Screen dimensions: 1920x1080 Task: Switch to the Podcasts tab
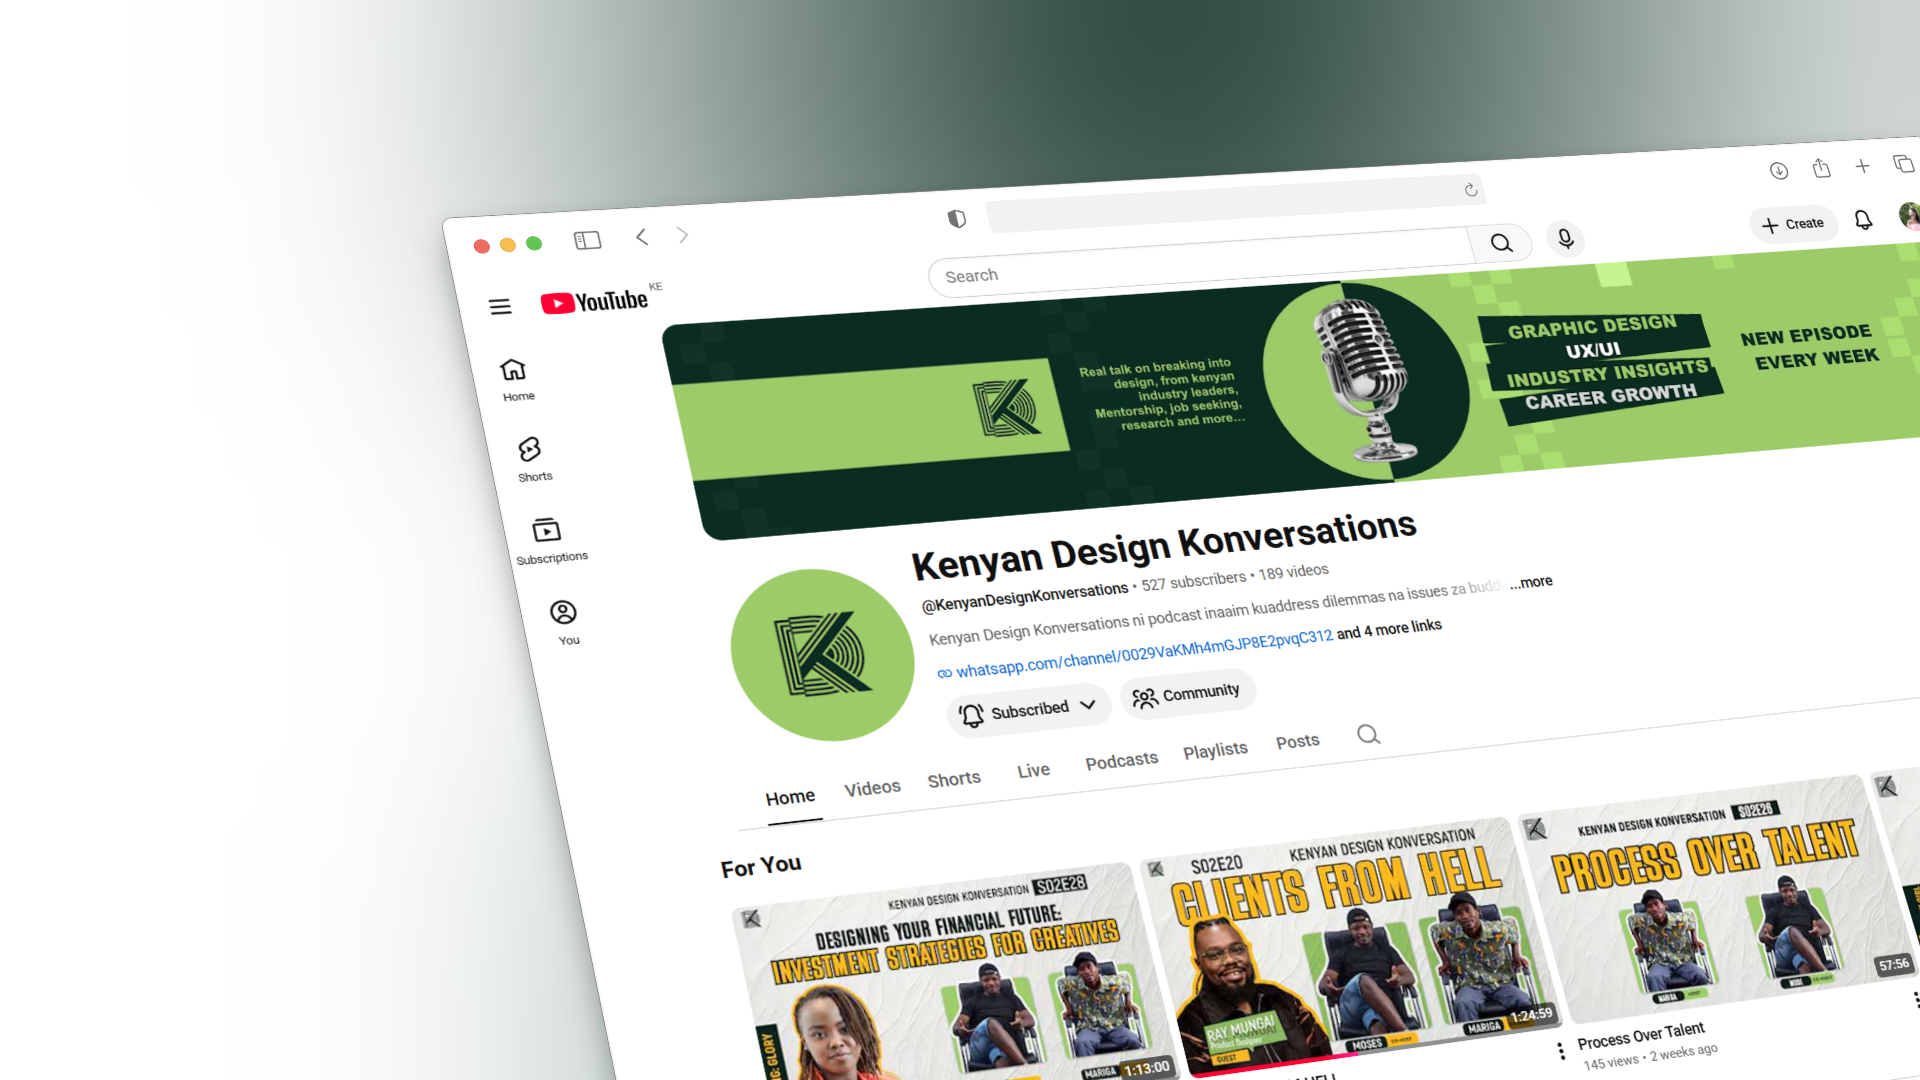tap(1121, 761)
